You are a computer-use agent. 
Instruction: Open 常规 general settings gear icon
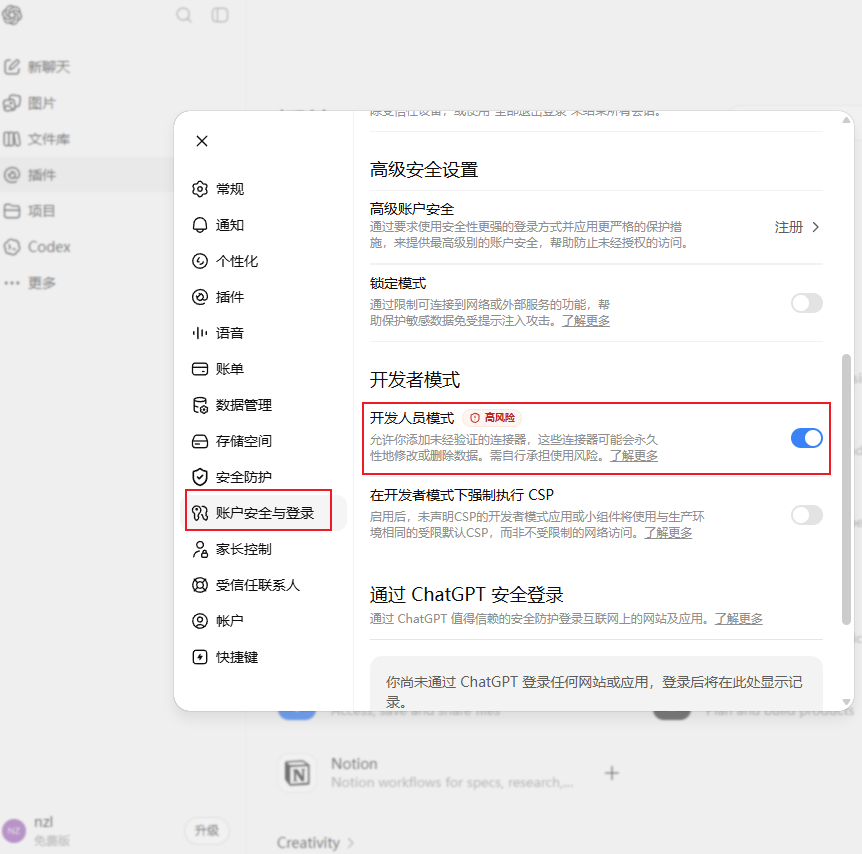(200, 189)
